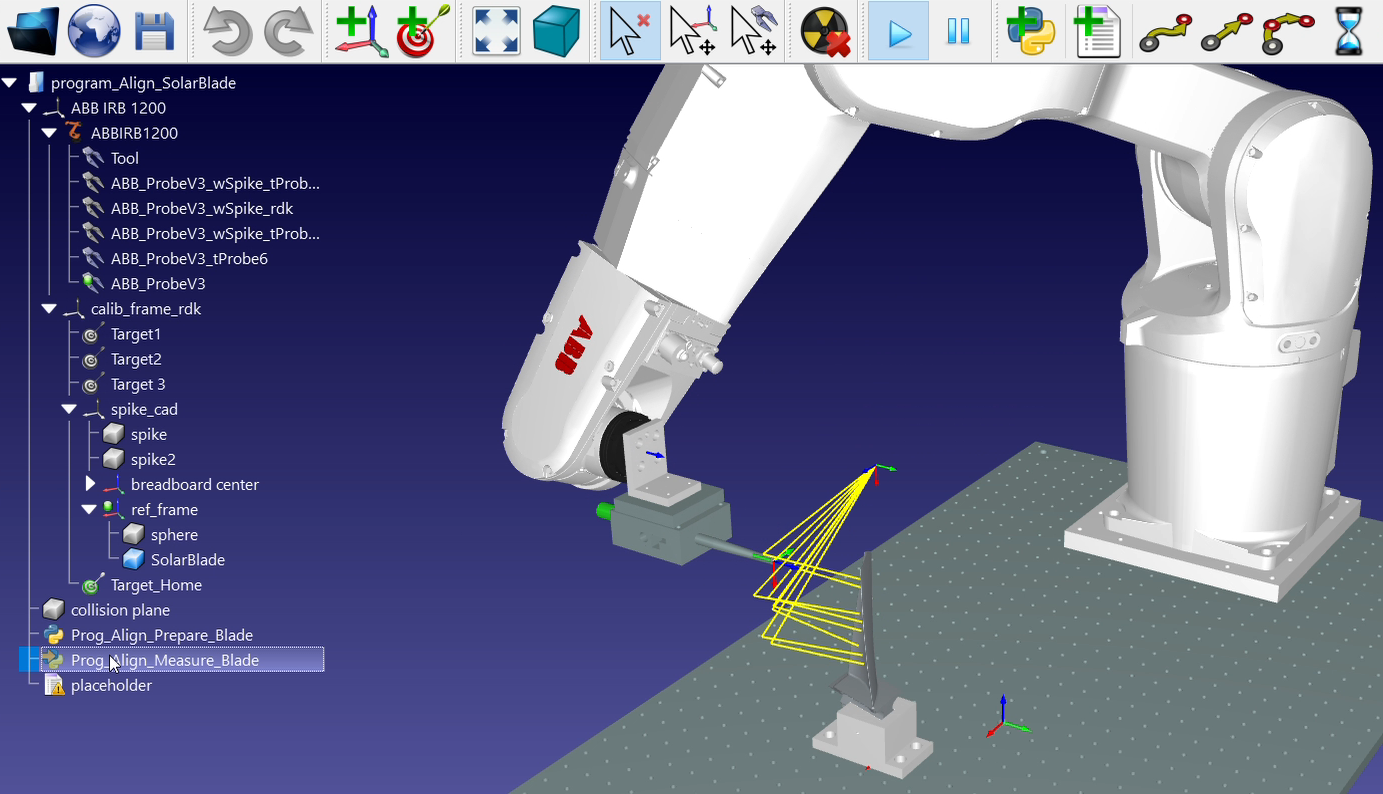Click the Open file folder icon
This screenshot has width=1383, height=794.
[x=33, y=31]
